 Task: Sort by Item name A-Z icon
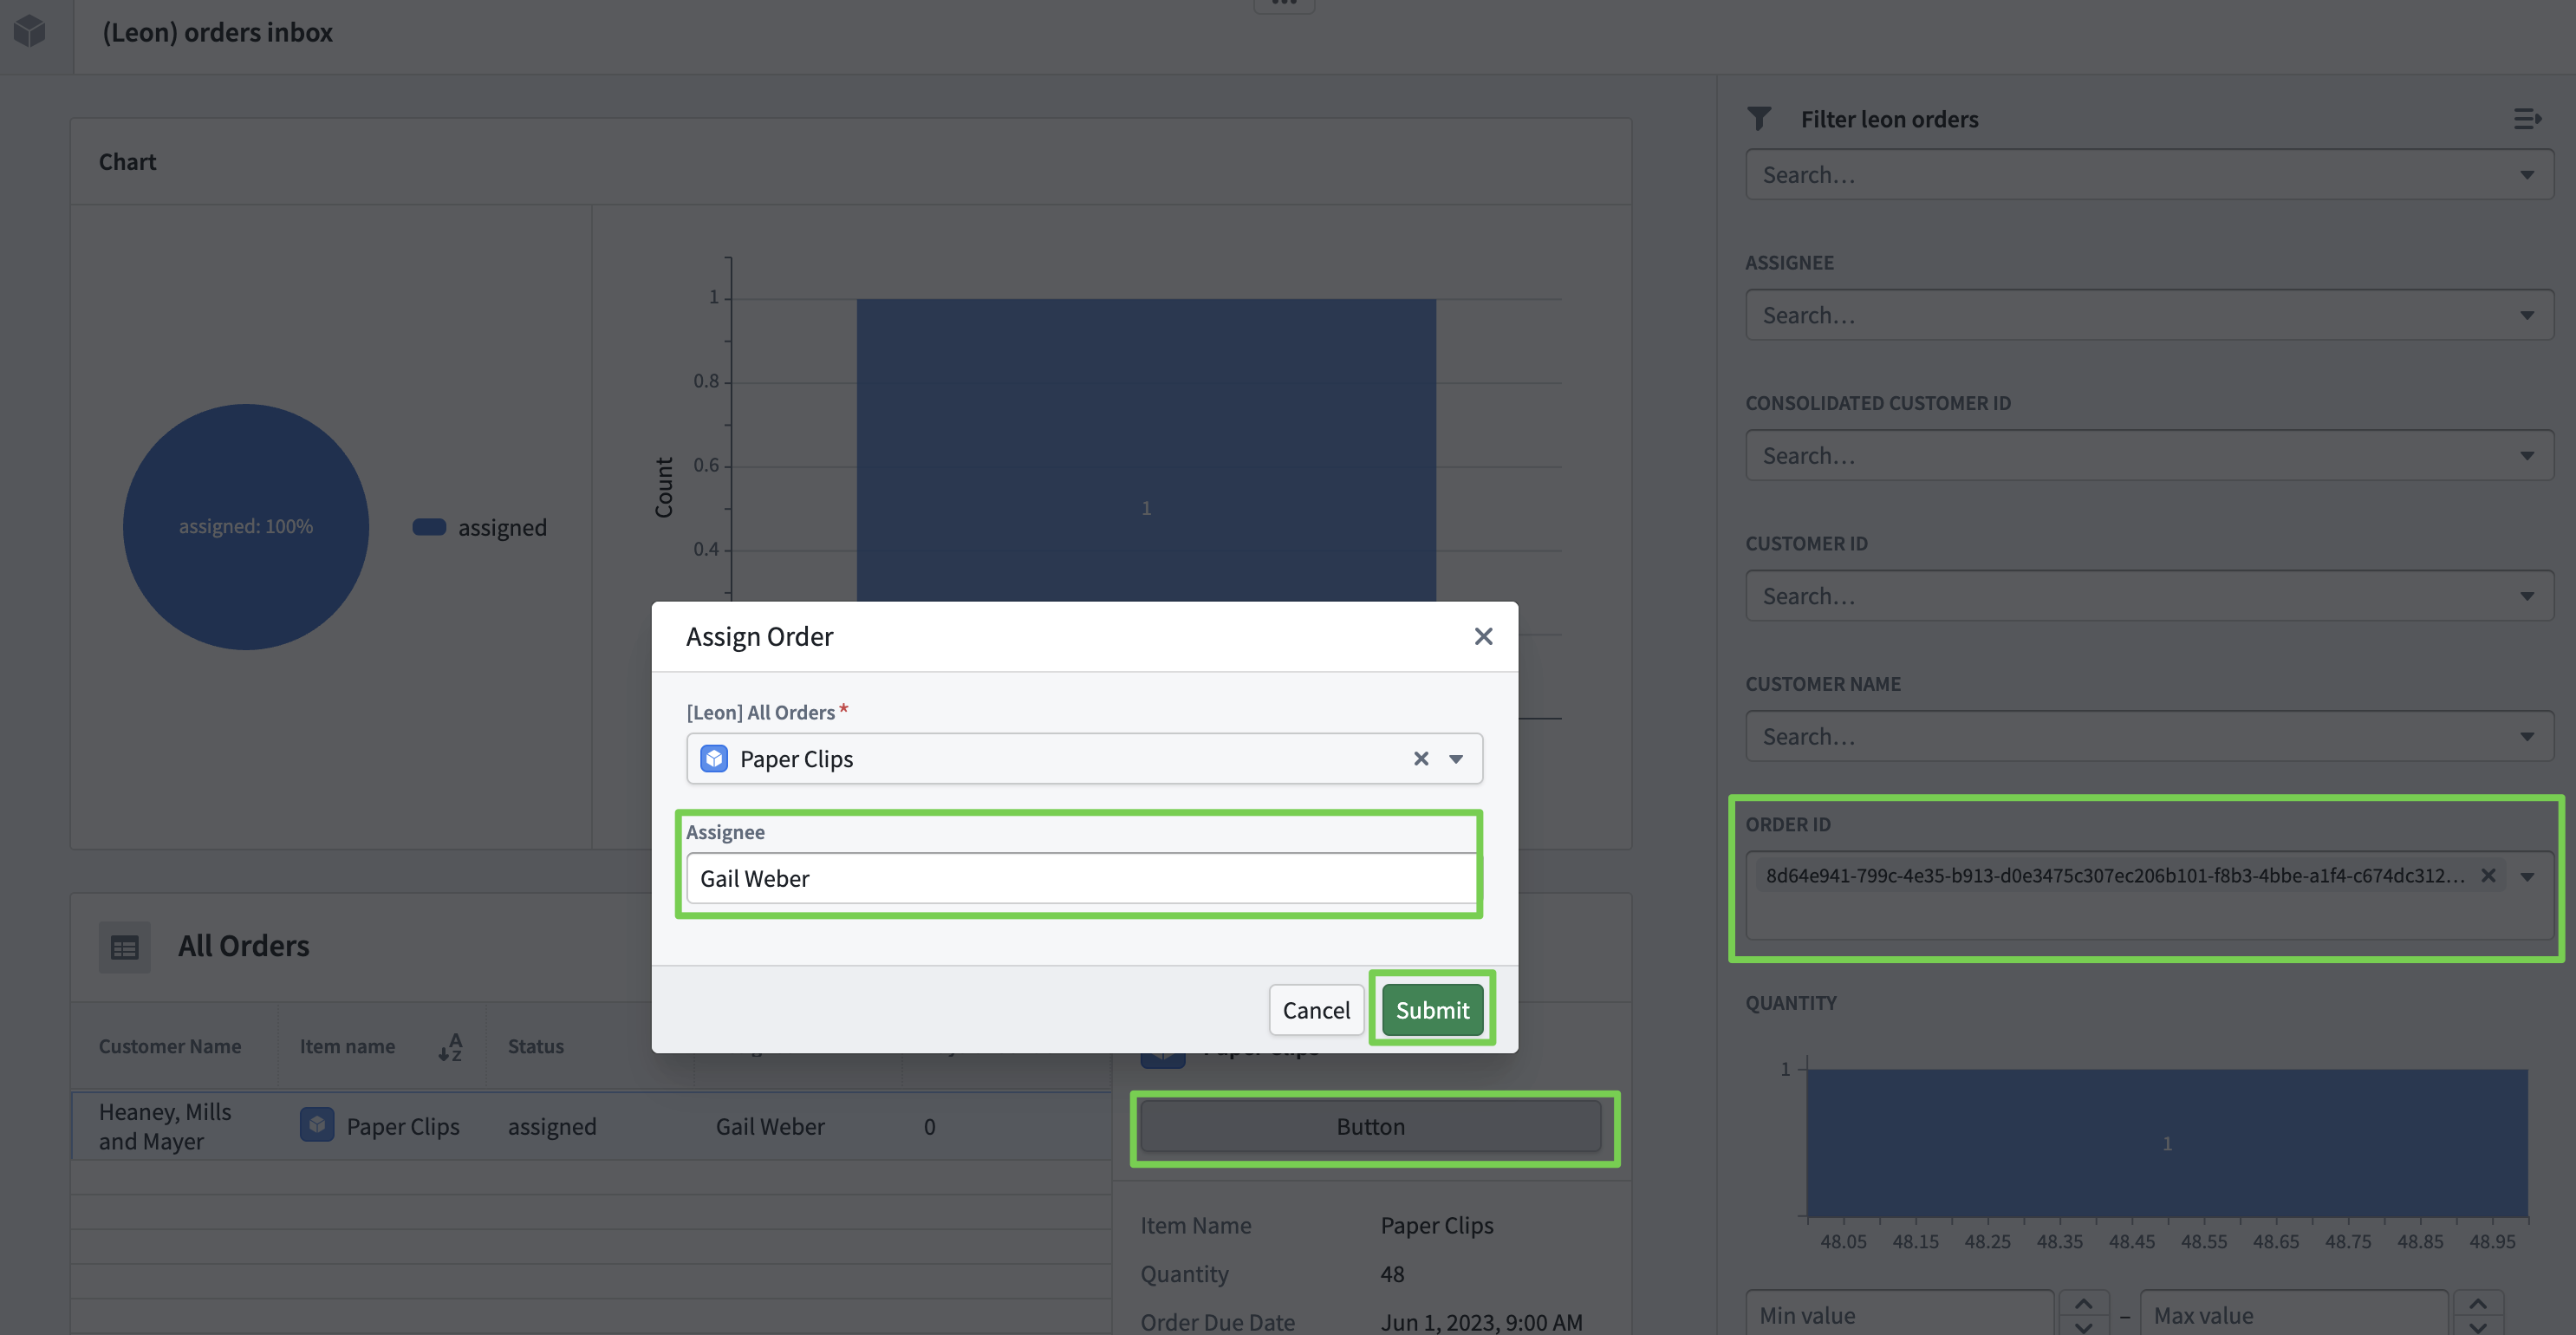(450, 1046)
